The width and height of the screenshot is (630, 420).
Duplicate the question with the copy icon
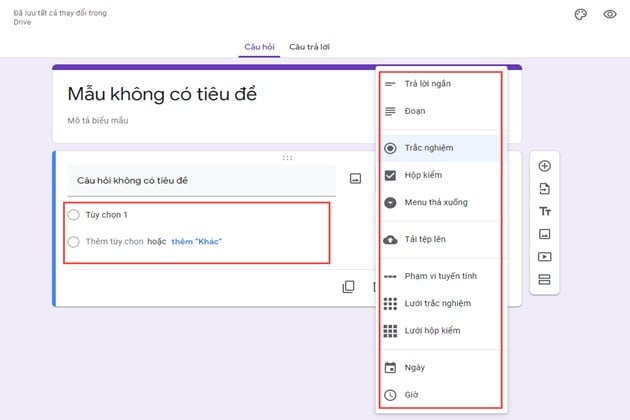348,287
